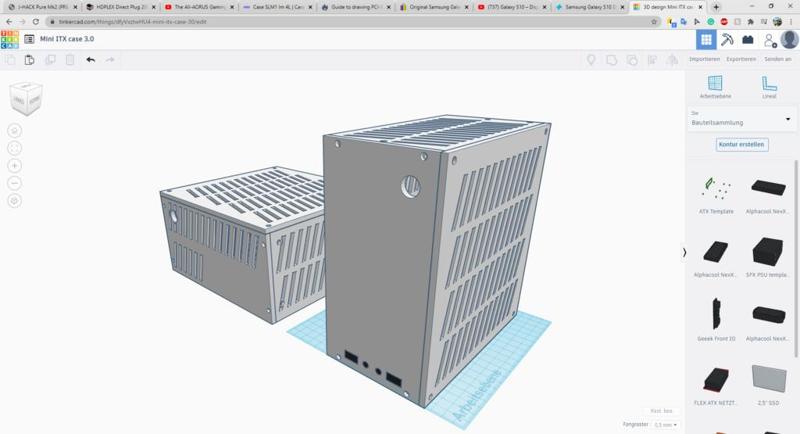Switch to the (737) Galaxy S10 YouTube tab
800x434 pixels.
tap(512, 7)
